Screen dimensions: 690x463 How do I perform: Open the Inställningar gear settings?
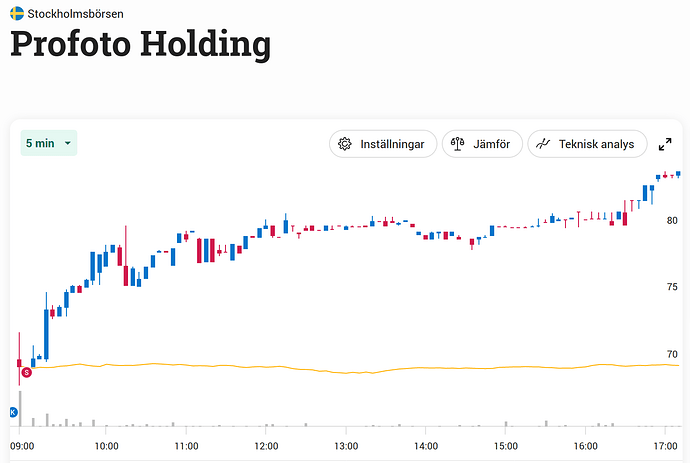(383, 144)
